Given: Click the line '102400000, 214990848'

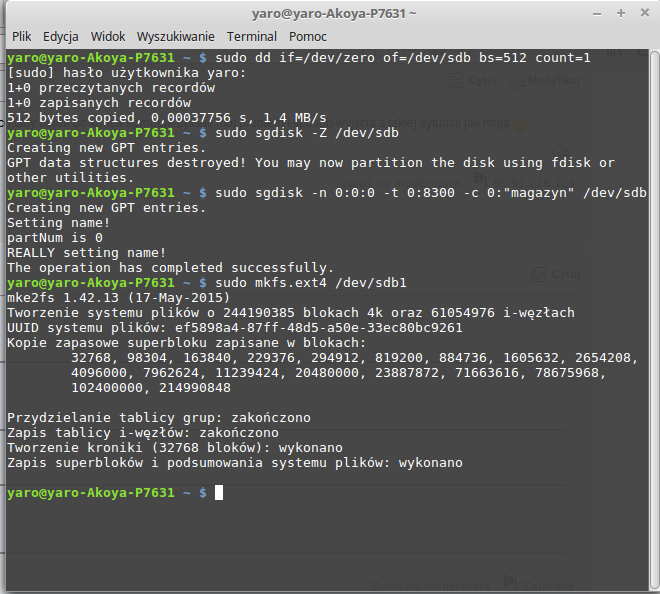Looking at the screenshot, I should pyautogui.click(x=151, y=388).
